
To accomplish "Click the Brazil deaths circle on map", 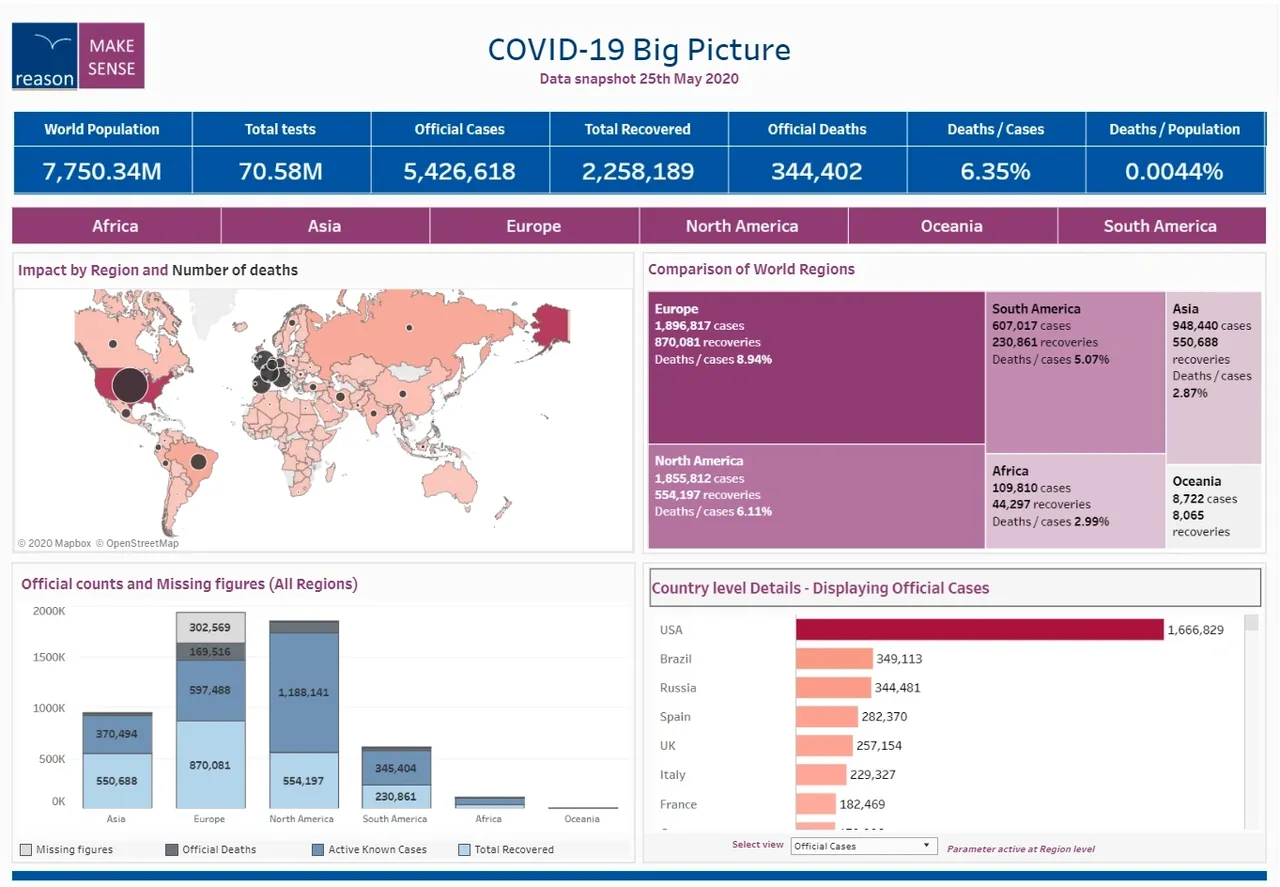I will click(x=198, y=461).
